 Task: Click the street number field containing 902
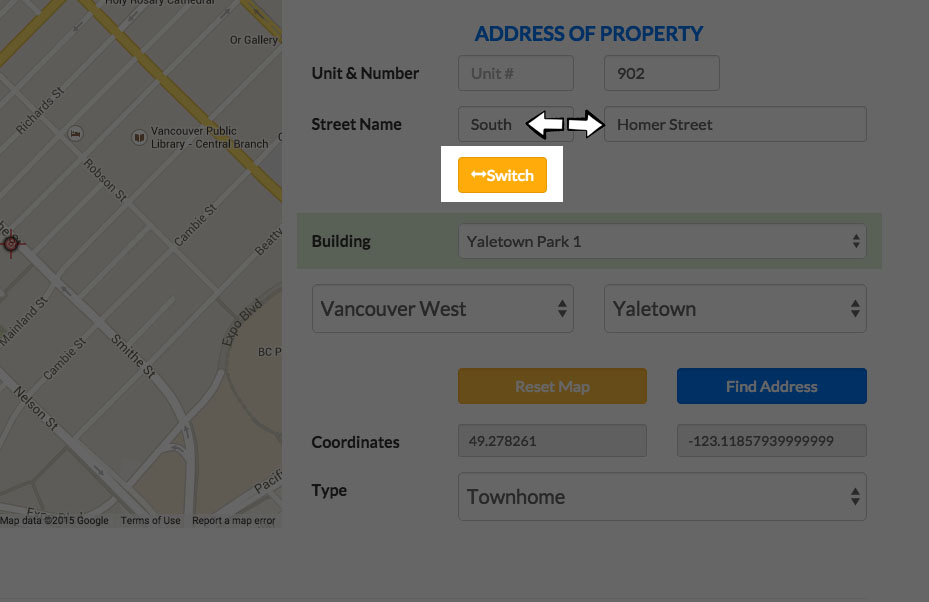point(661,73)
